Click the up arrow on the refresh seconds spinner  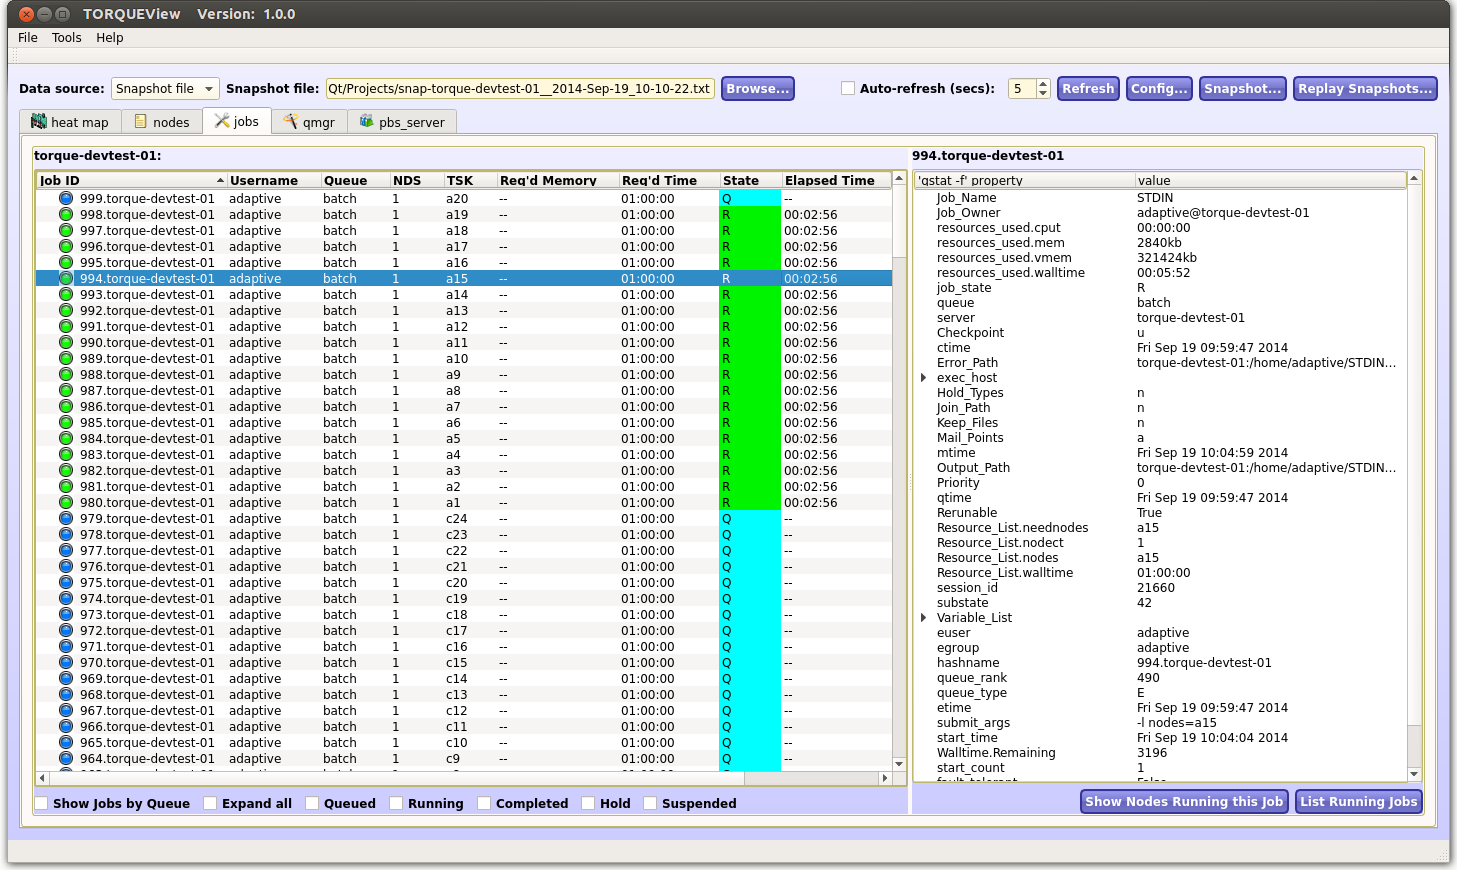[x=1042, y=82]
